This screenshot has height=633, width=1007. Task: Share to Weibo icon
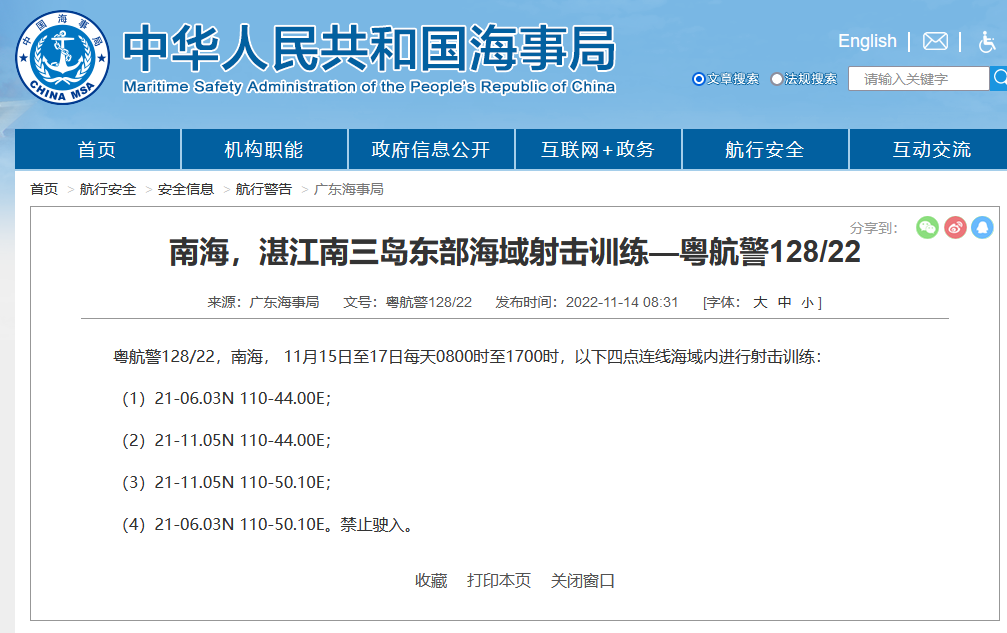[955, 227]
